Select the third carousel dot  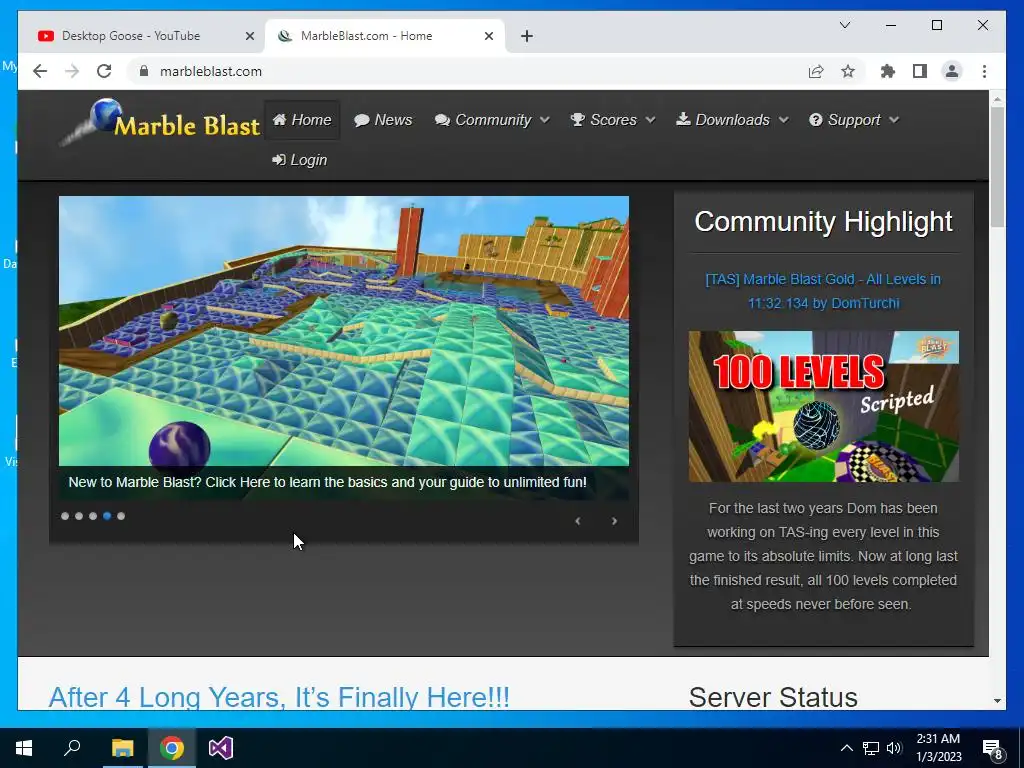point(93,516)
